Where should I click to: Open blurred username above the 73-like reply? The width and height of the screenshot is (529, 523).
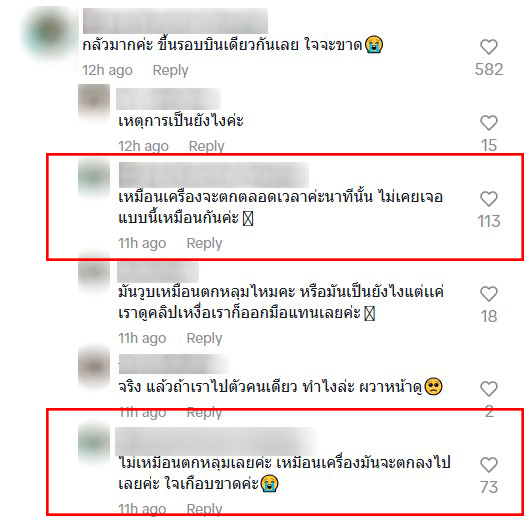click(216, 441)
